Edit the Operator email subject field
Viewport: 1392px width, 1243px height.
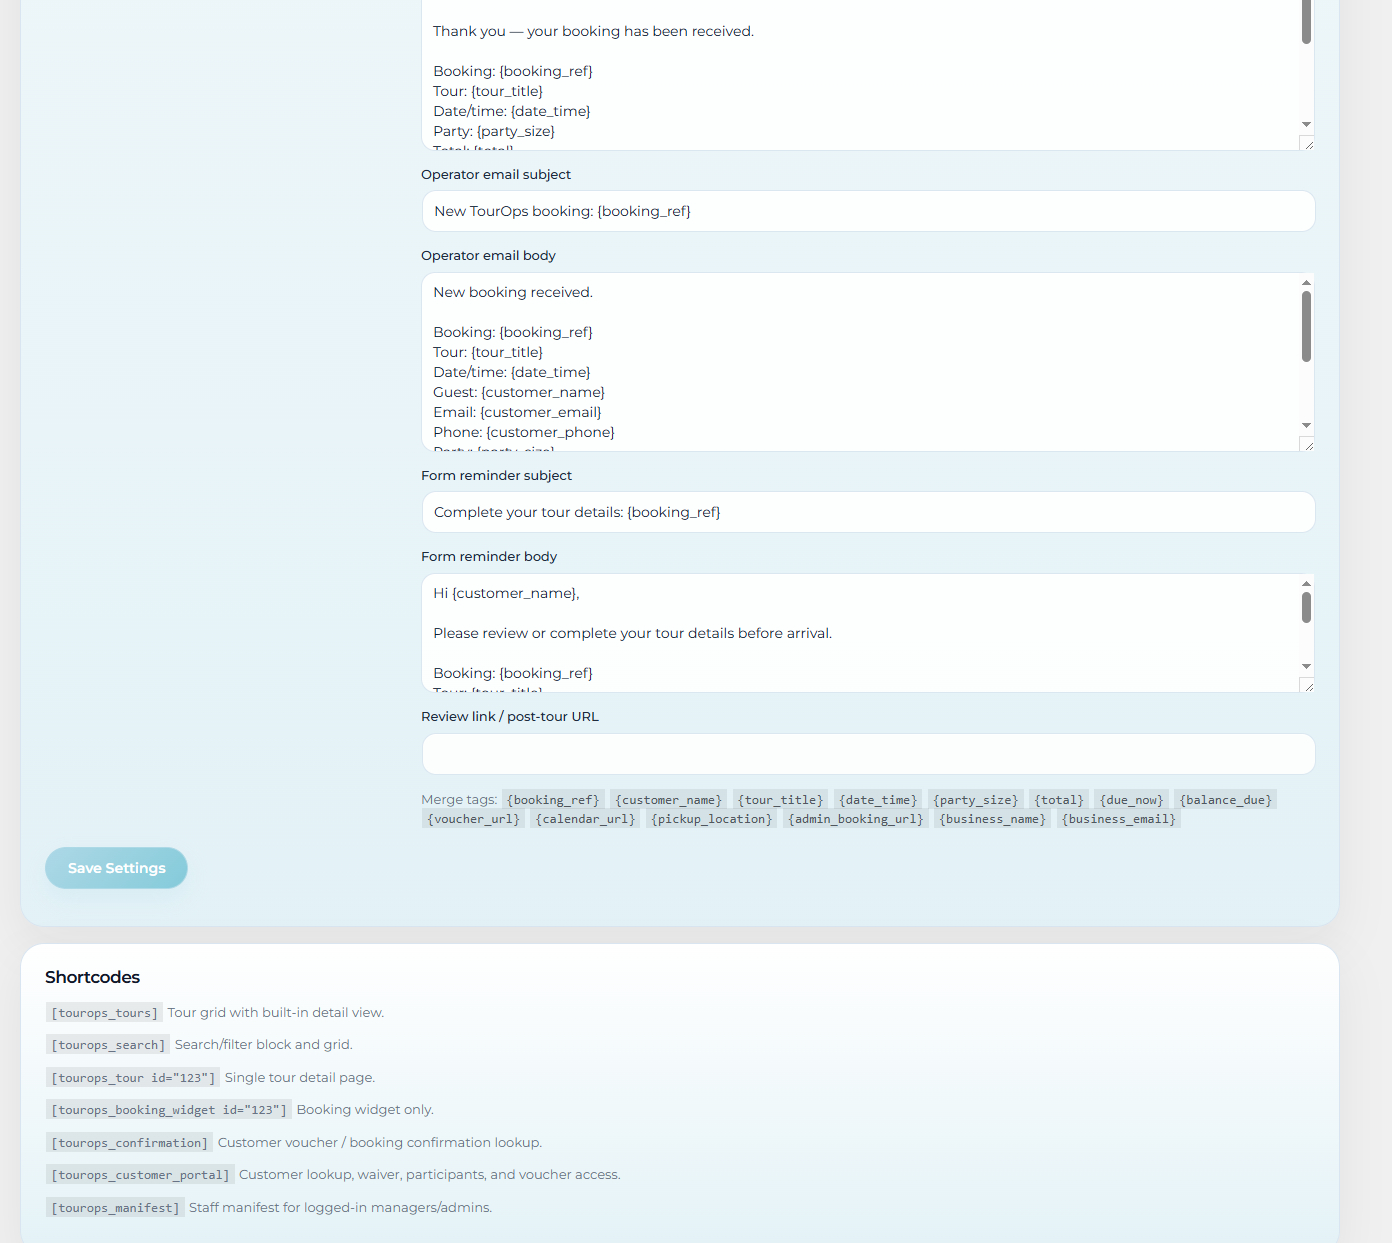[868, 211]
